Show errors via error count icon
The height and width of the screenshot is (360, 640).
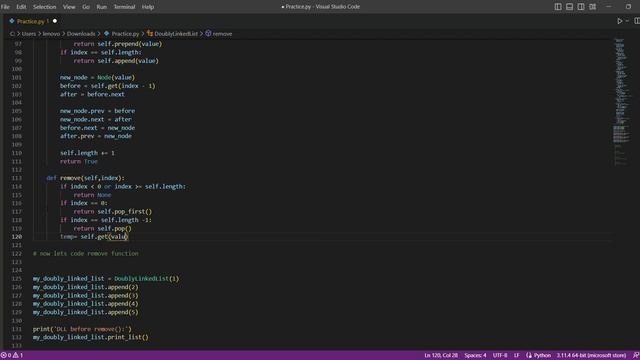(4, 356)
